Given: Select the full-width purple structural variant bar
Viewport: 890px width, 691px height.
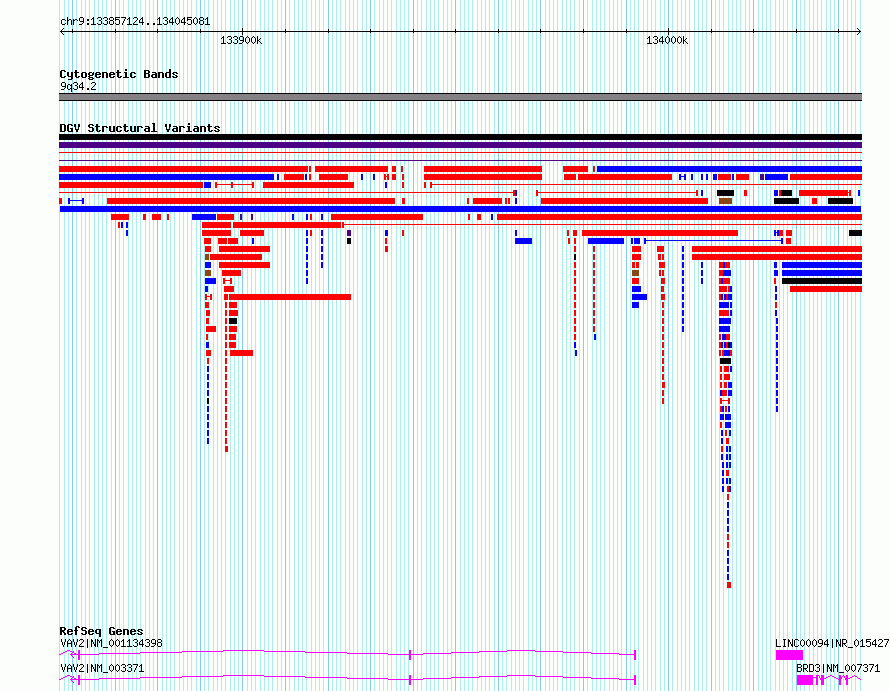Looking at the screenshot, I should (x=460, y=145).
